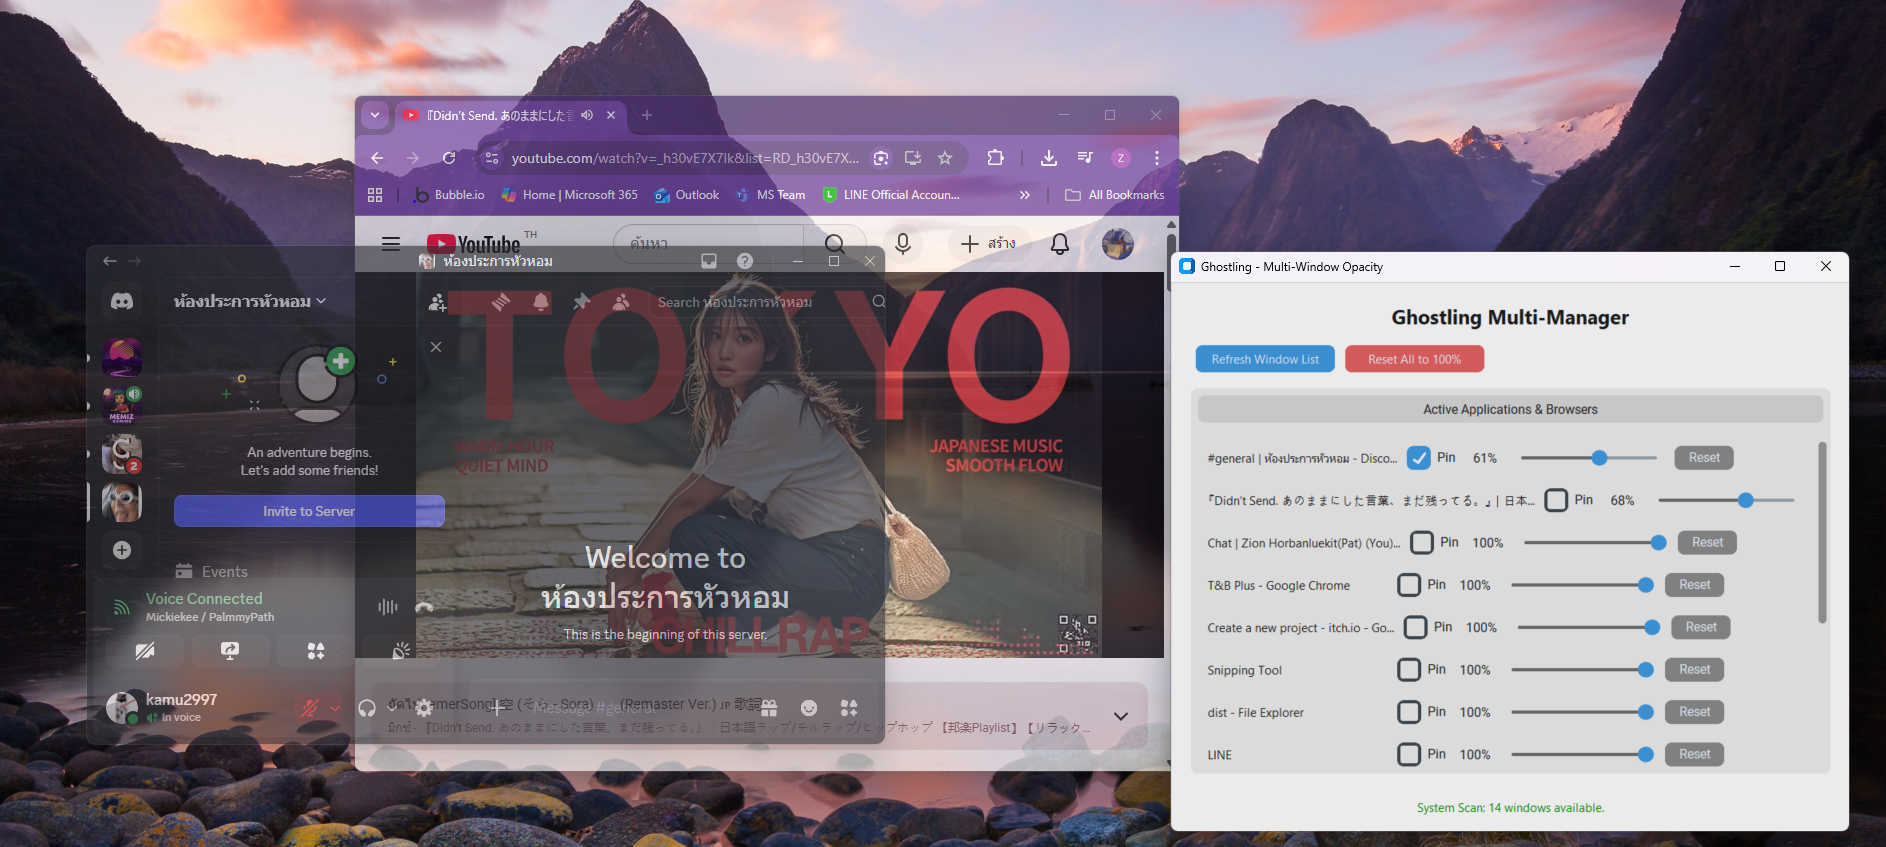This screenshot has width=1886, height=847.
Task: Open YouTube hamburger guide menu
Action: click(x=391, y=244)
